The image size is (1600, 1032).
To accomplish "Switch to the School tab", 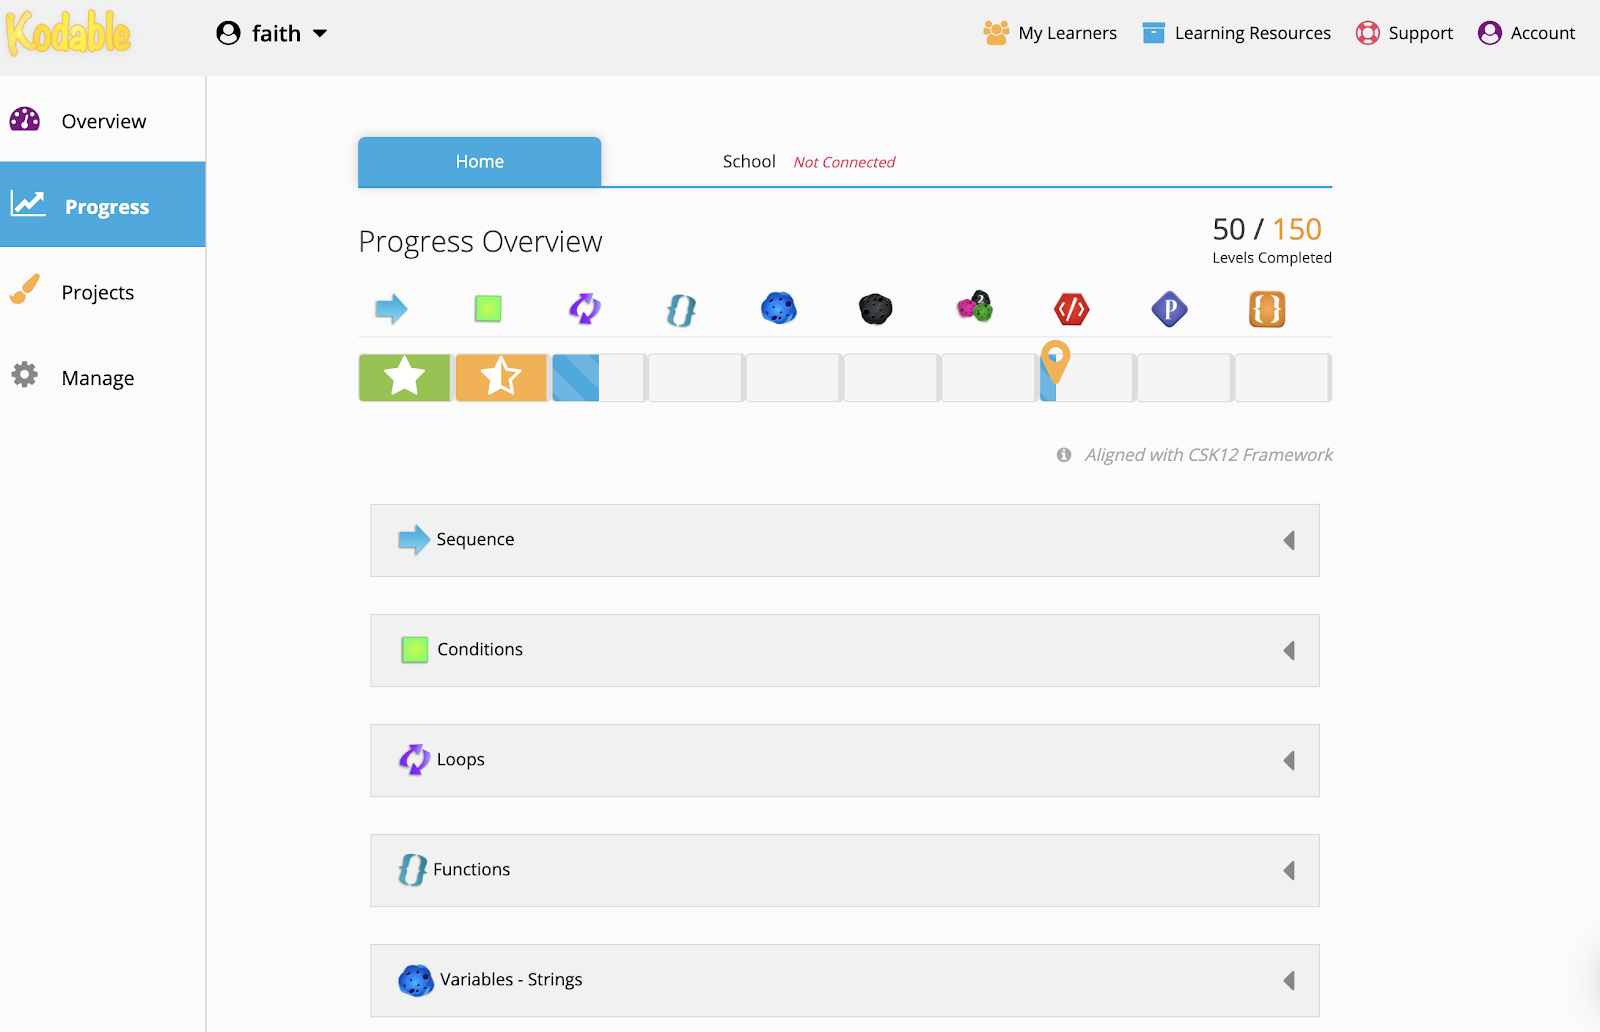I will coord(749,161).
